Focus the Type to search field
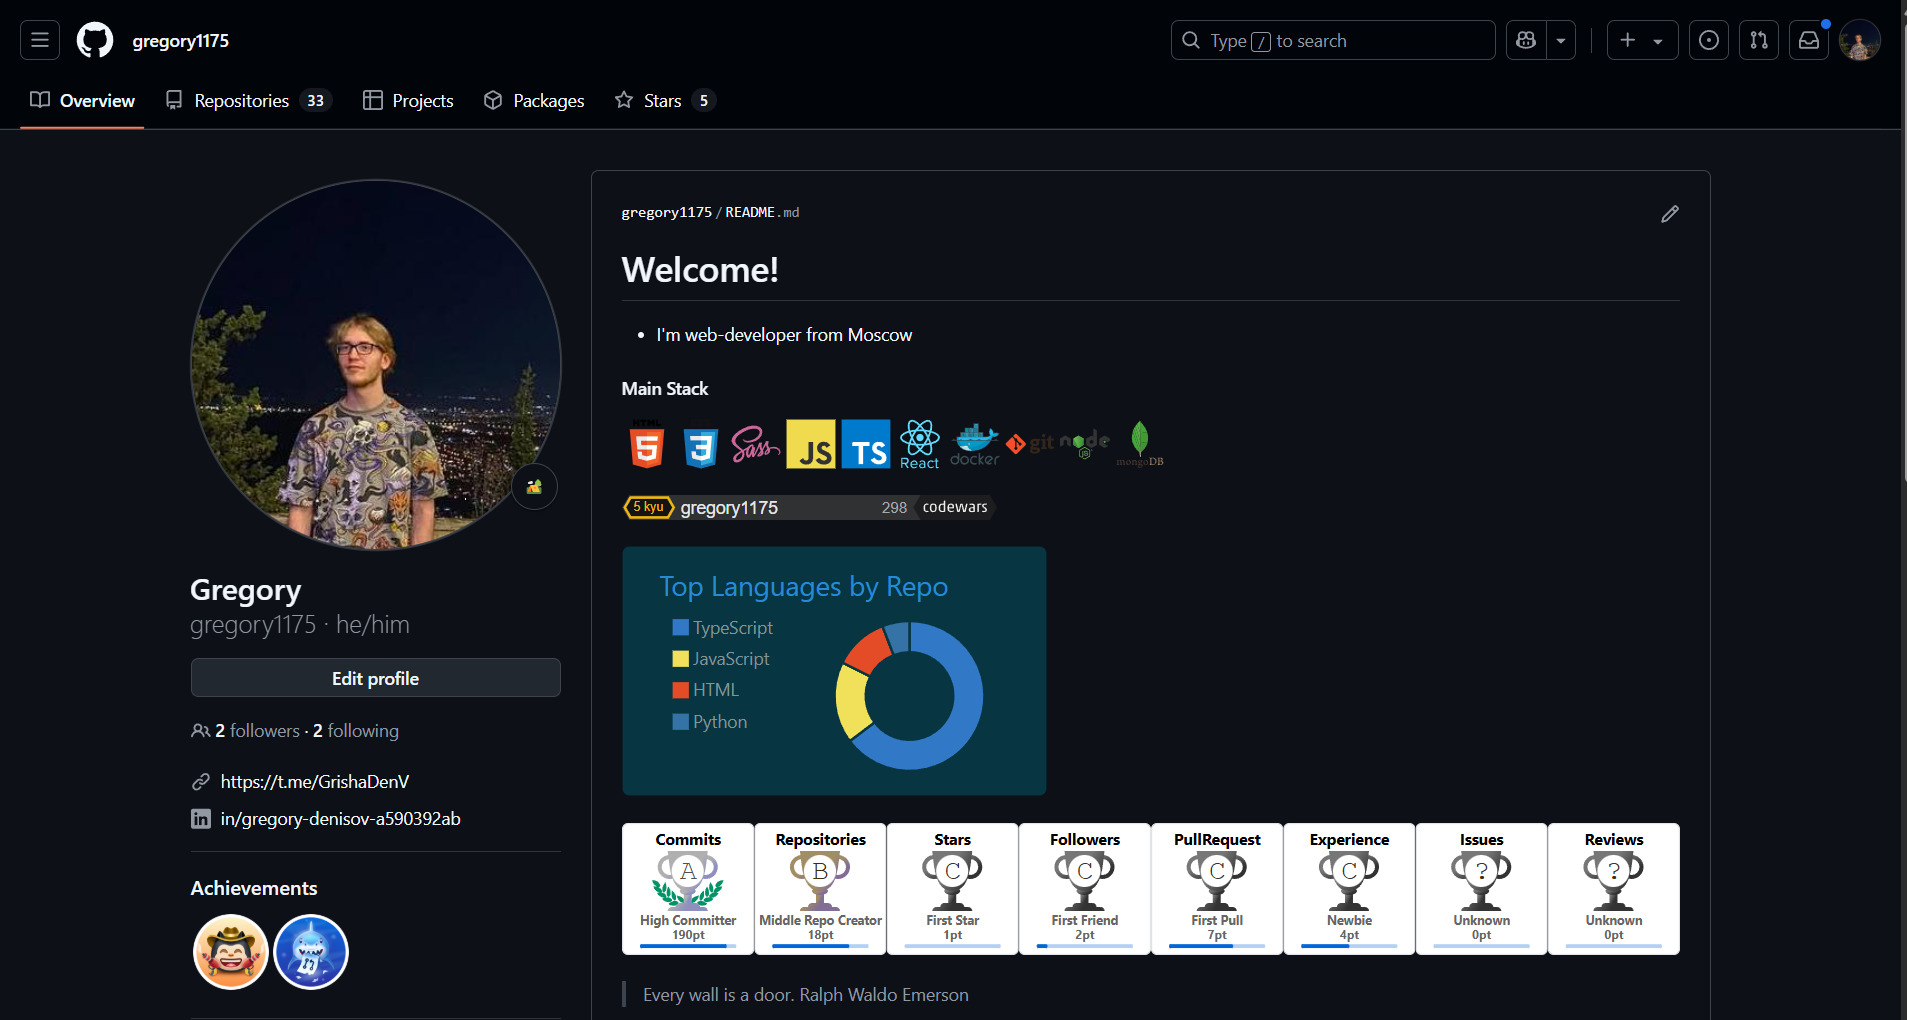Screen dimensions: 1907x1020 tap(1333, 40)
